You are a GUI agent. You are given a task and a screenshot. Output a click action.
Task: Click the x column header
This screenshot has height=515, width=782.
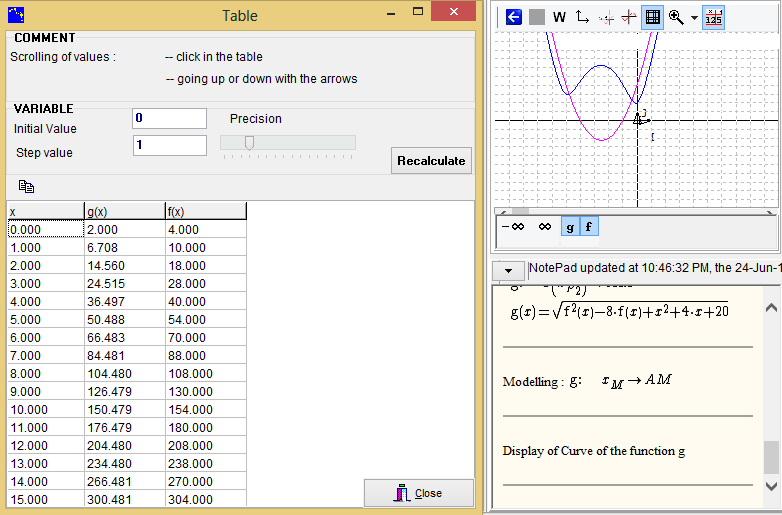46,211
